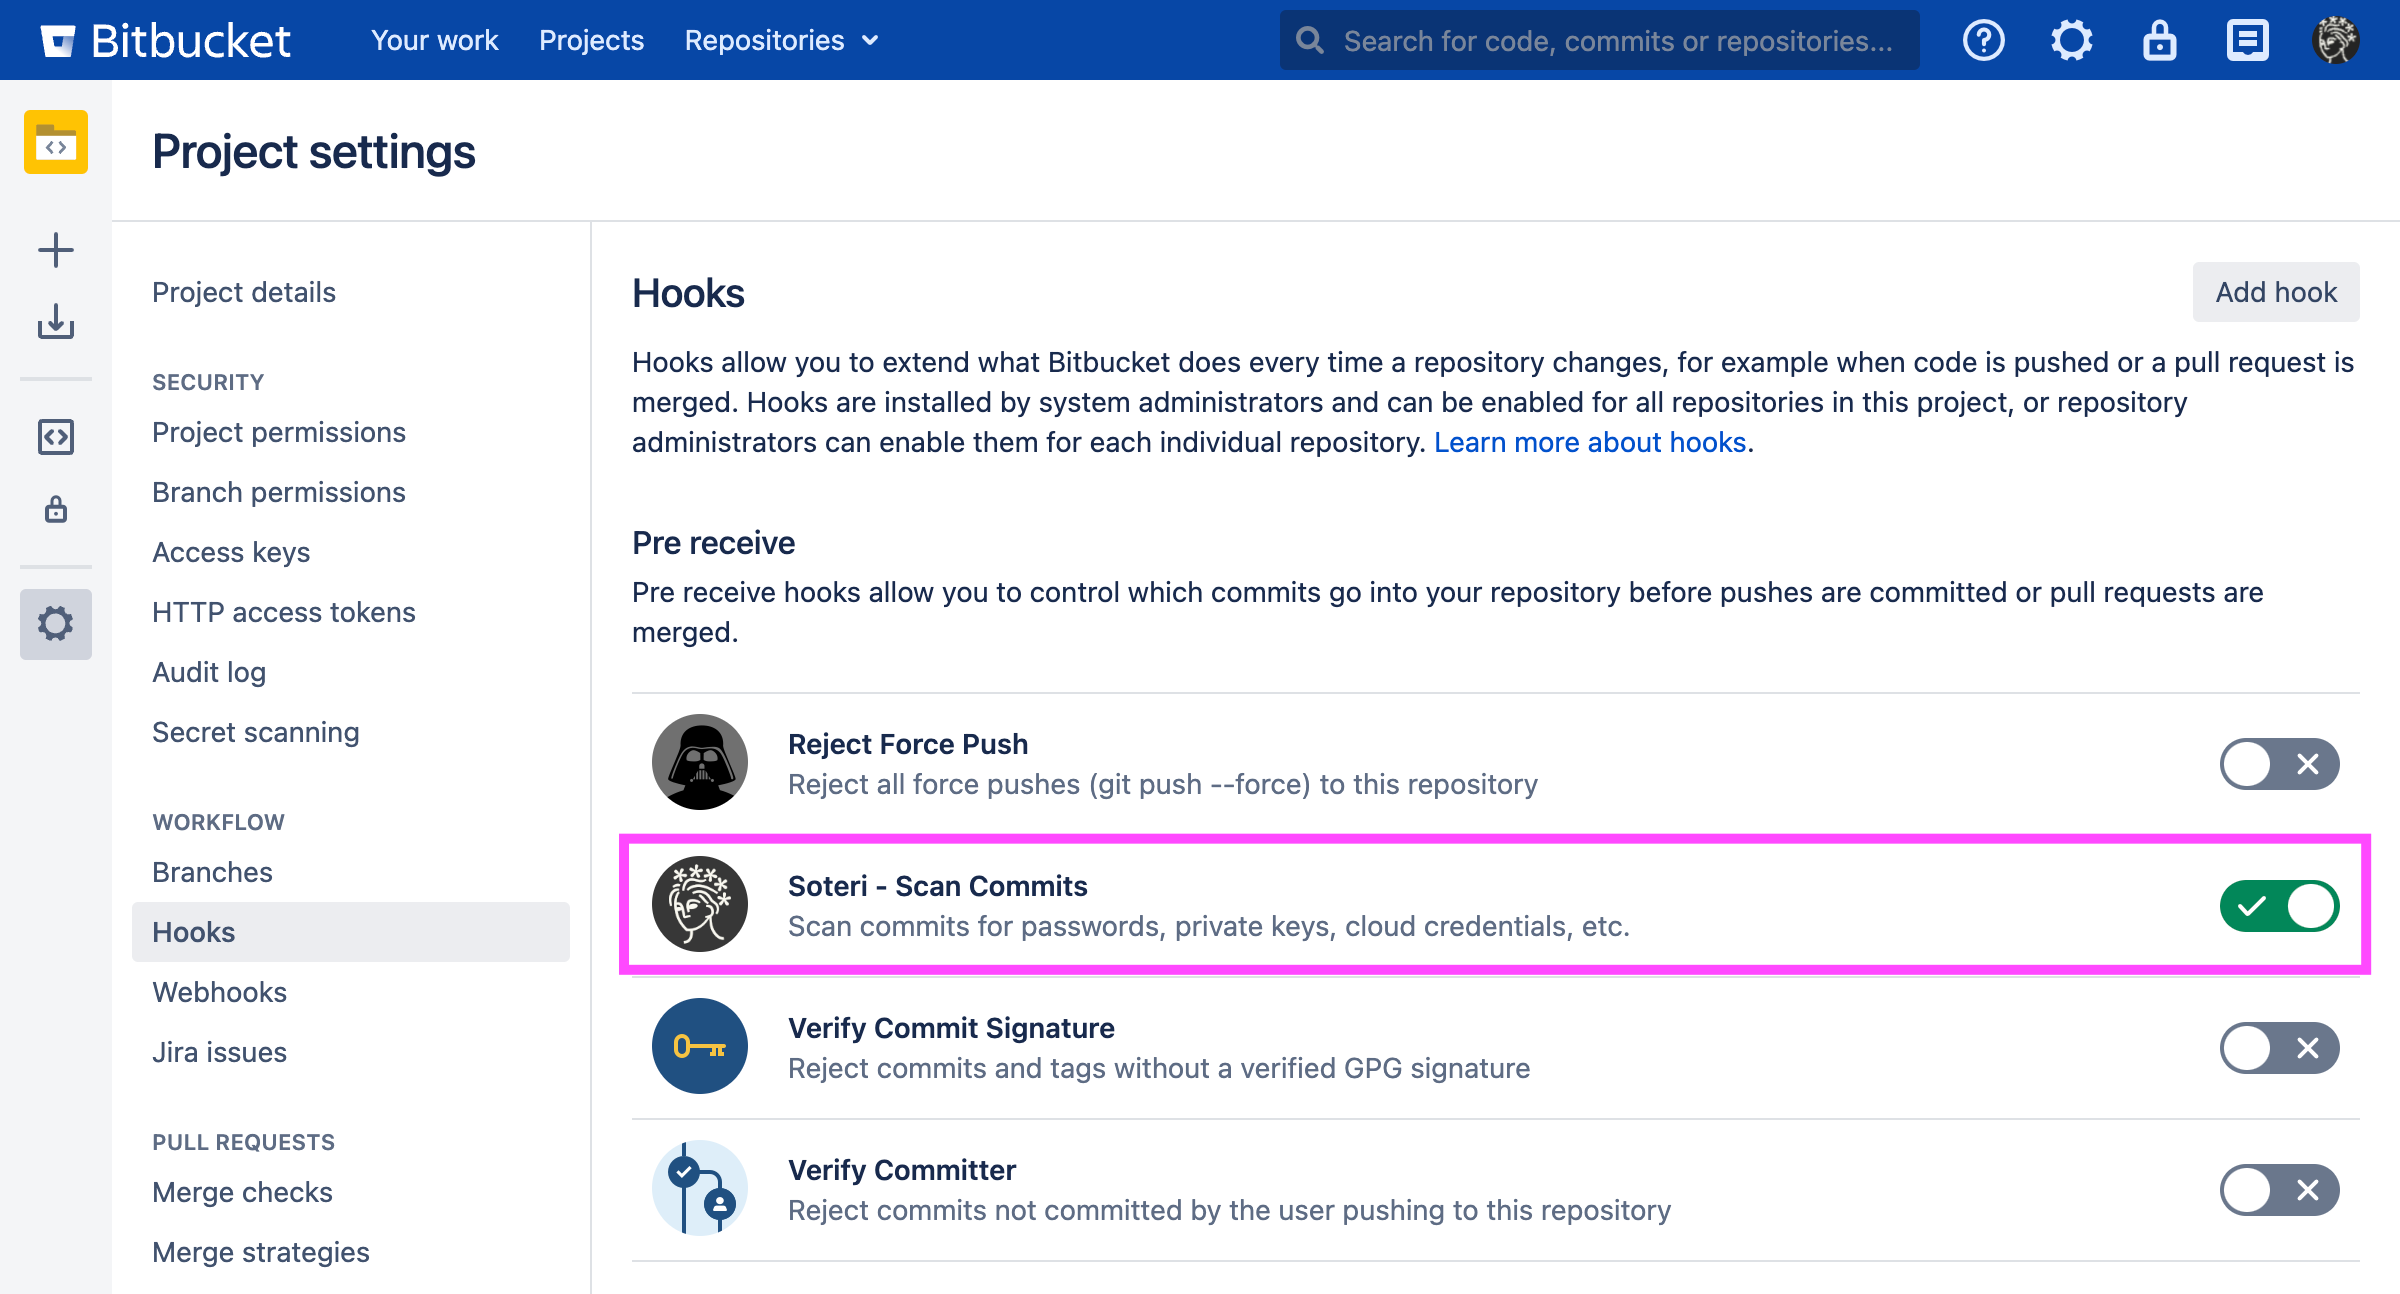Open the inbox icon in header
2400x1294 pixels.
coord(2247,41)
